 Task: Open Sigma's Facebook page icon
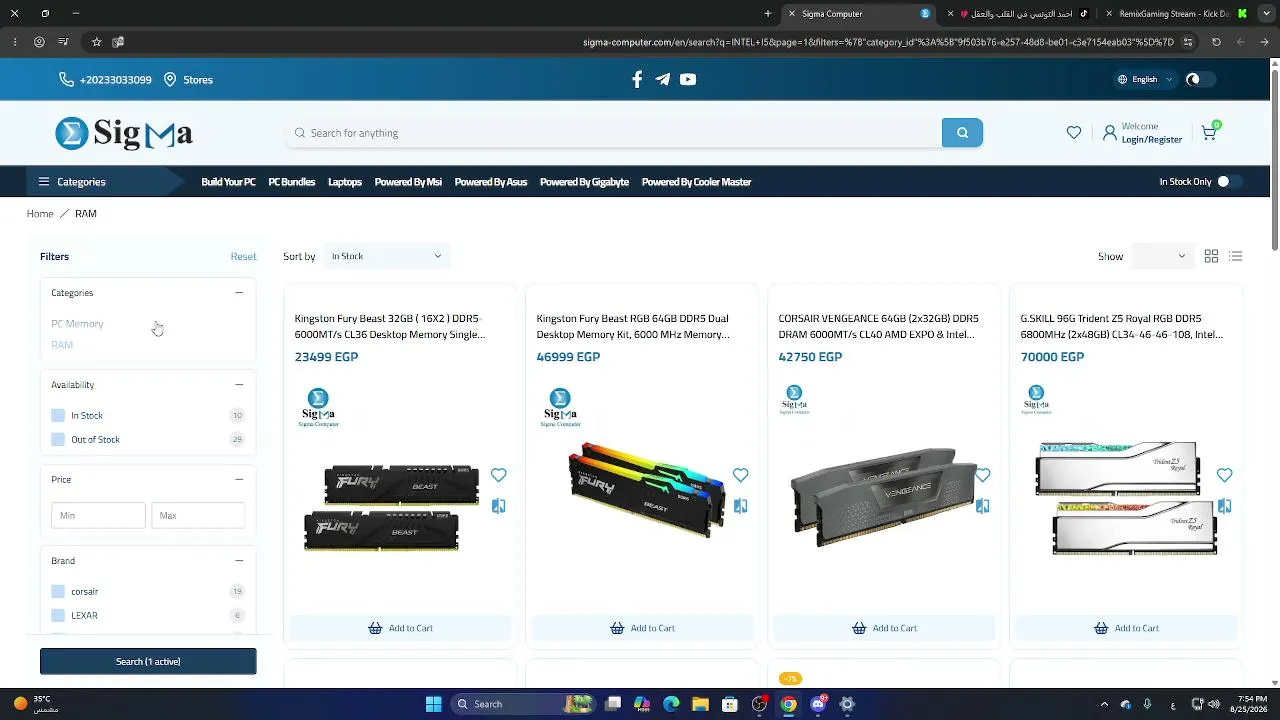[637, 80]
